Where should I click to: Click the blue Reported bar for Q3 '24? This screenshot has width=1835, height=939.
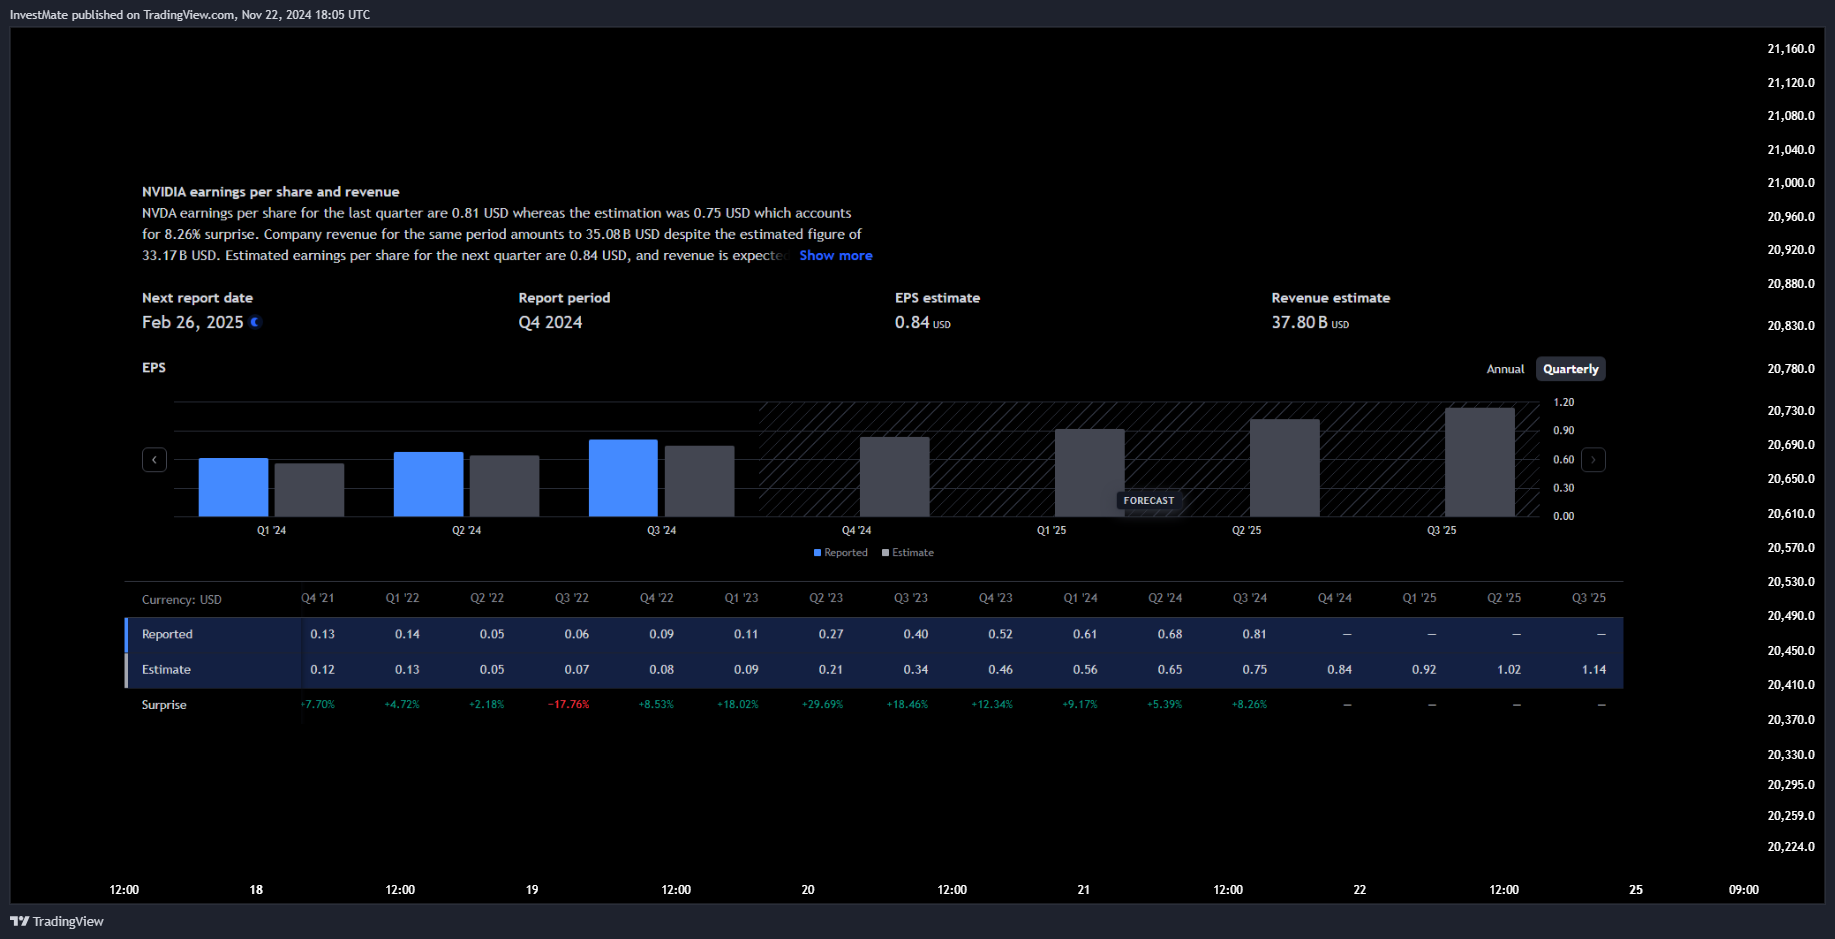point(623,478)
